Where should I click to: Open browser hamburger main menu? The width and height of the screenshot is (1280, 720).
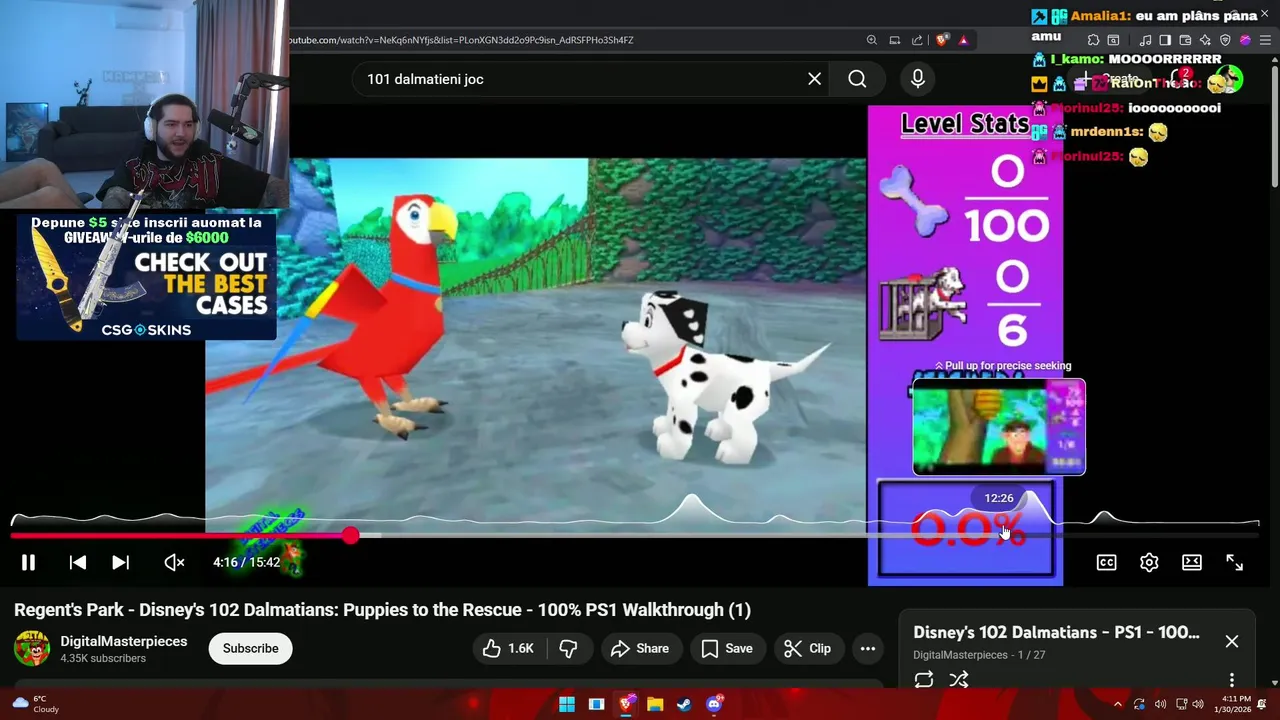point(1266,40)
